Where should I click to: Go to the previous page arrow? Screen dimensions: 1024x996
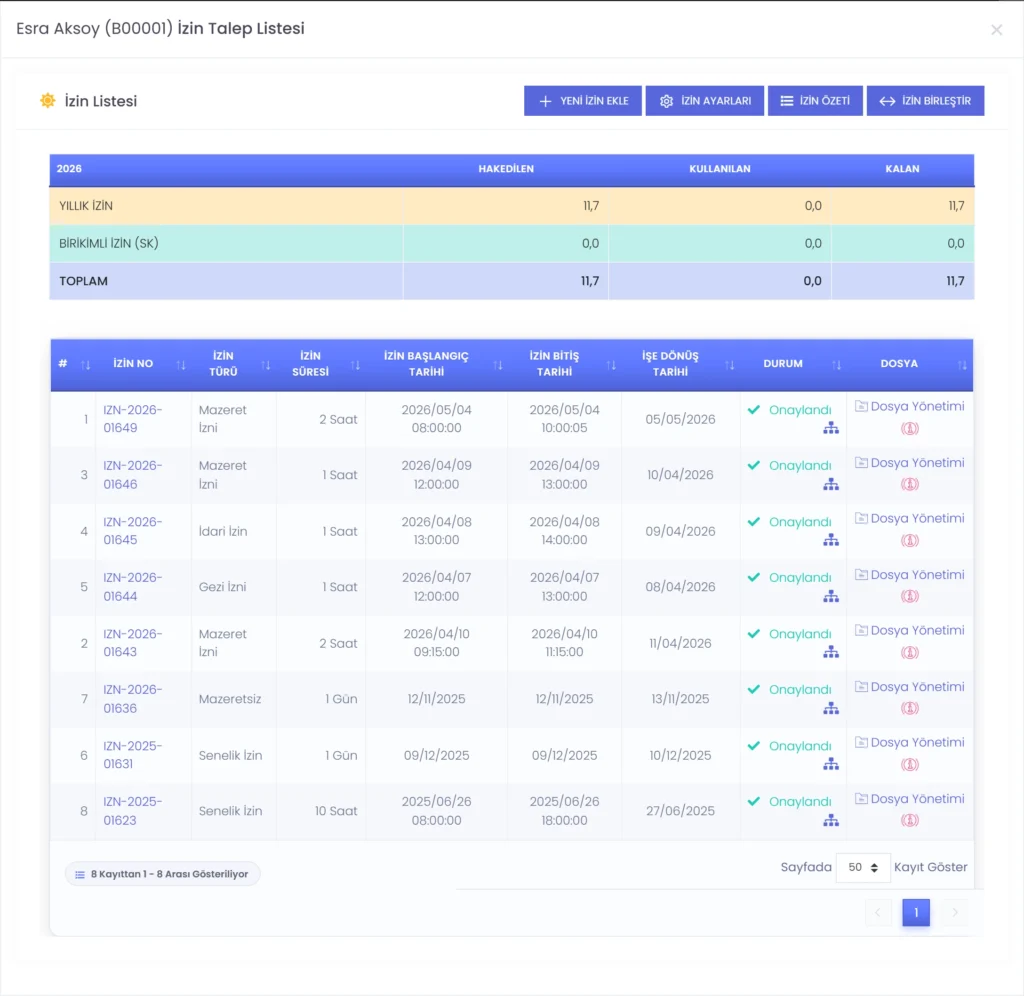pos(878,912)
